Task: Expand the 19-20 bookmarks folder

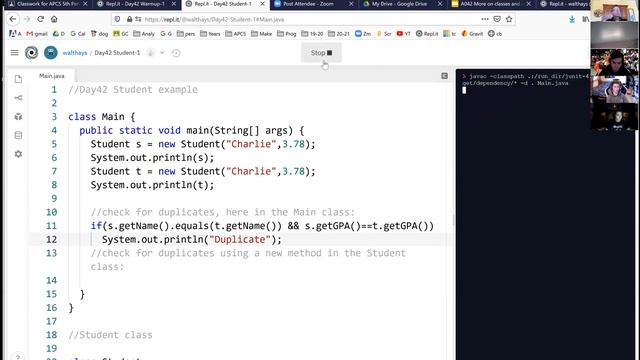Action: tap(312, 34)
